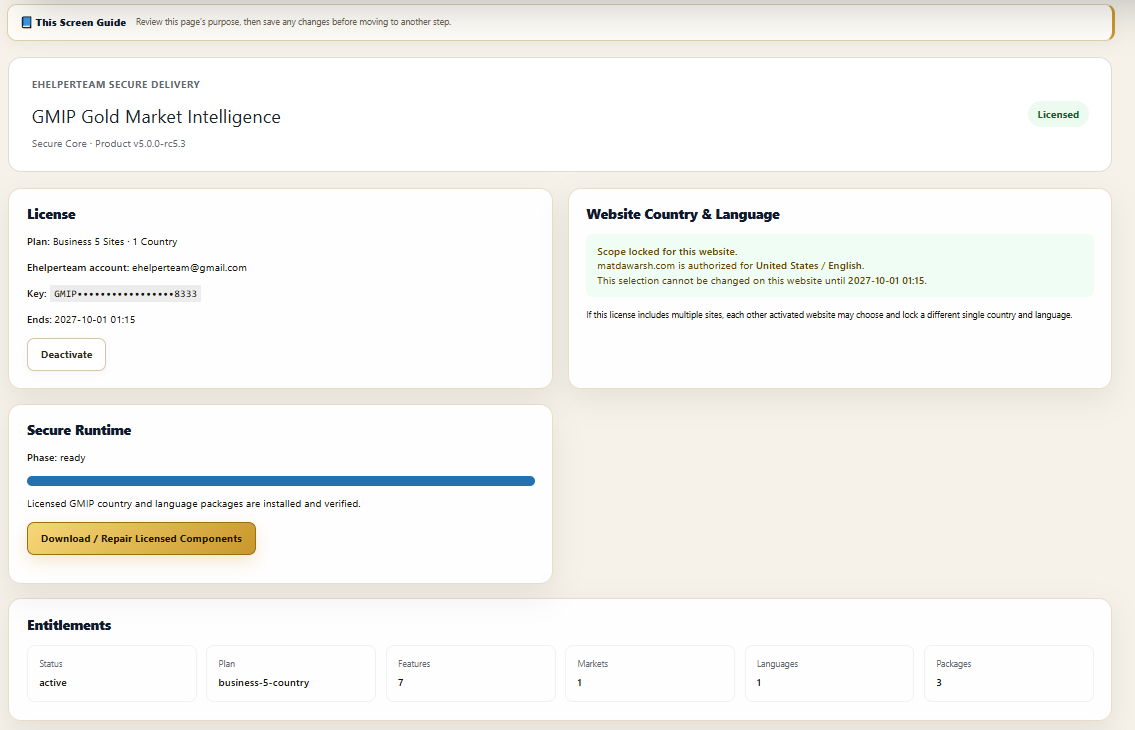
Task: Click the Entitlements section heading
Action: [69, 625]
